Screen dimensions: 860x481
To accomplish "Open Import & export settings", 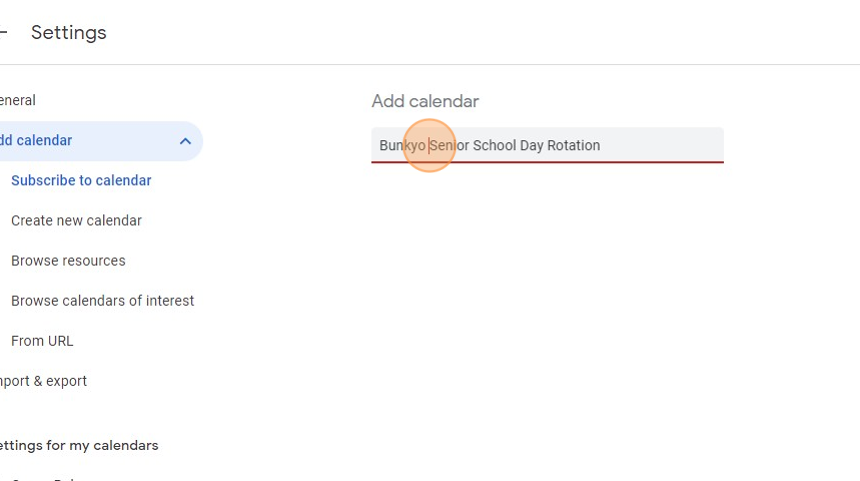I will [44, 381].
